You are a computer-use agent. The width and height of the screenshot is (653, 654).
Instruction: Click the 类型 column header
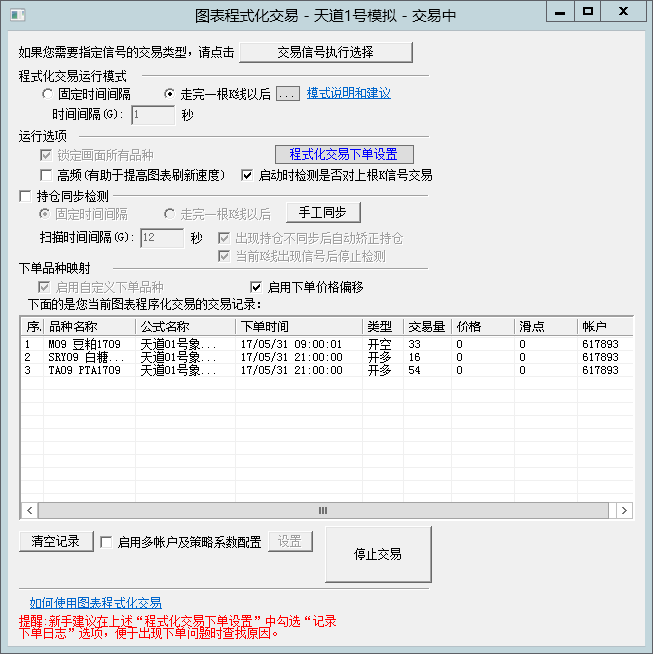coord(383,326)
